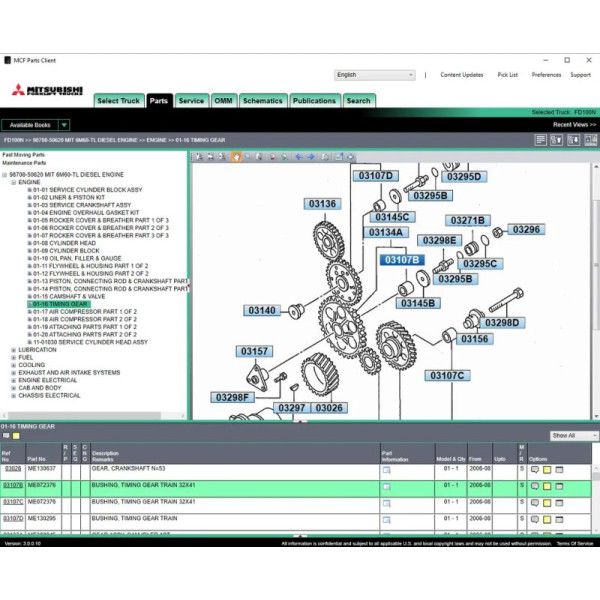The height and width of the screenshot is (600, 600).
Task: Click the 03136 gear callout label
Action: (323, 204)
